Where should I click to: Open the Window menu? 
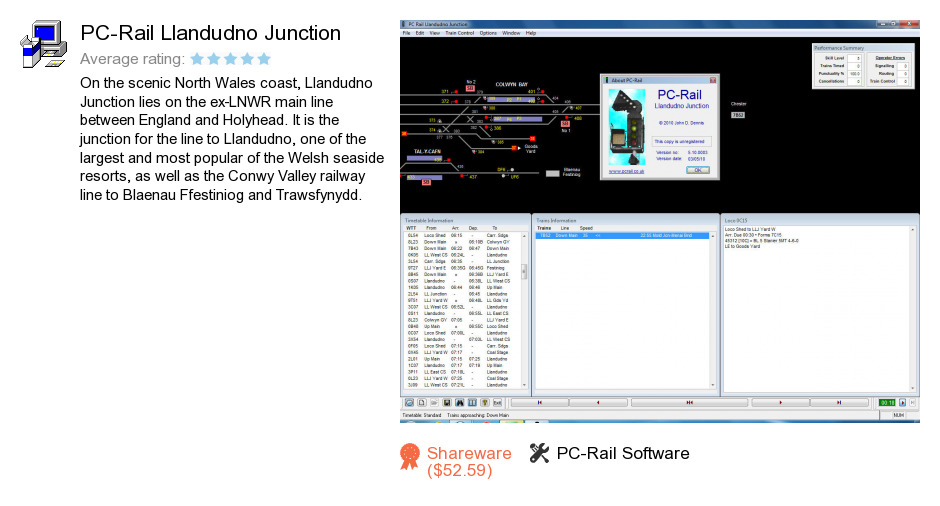(511, 33)
